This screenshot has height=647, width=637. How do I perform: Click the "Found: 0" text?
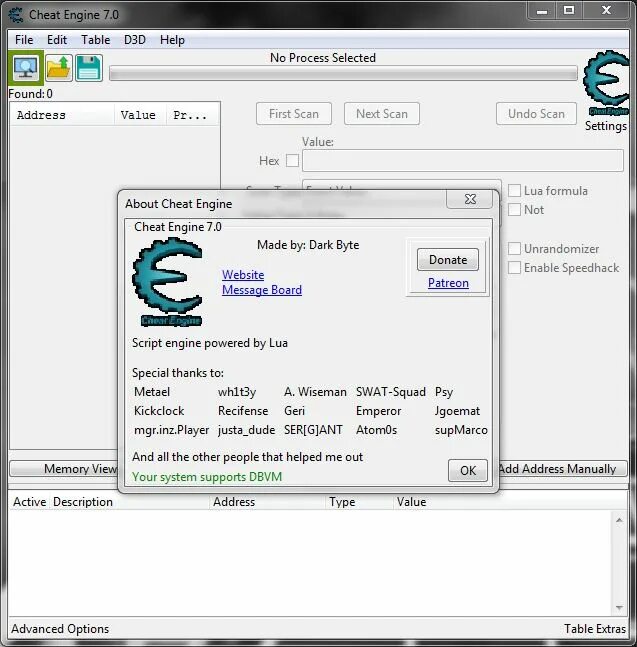[x=31, y=94]
